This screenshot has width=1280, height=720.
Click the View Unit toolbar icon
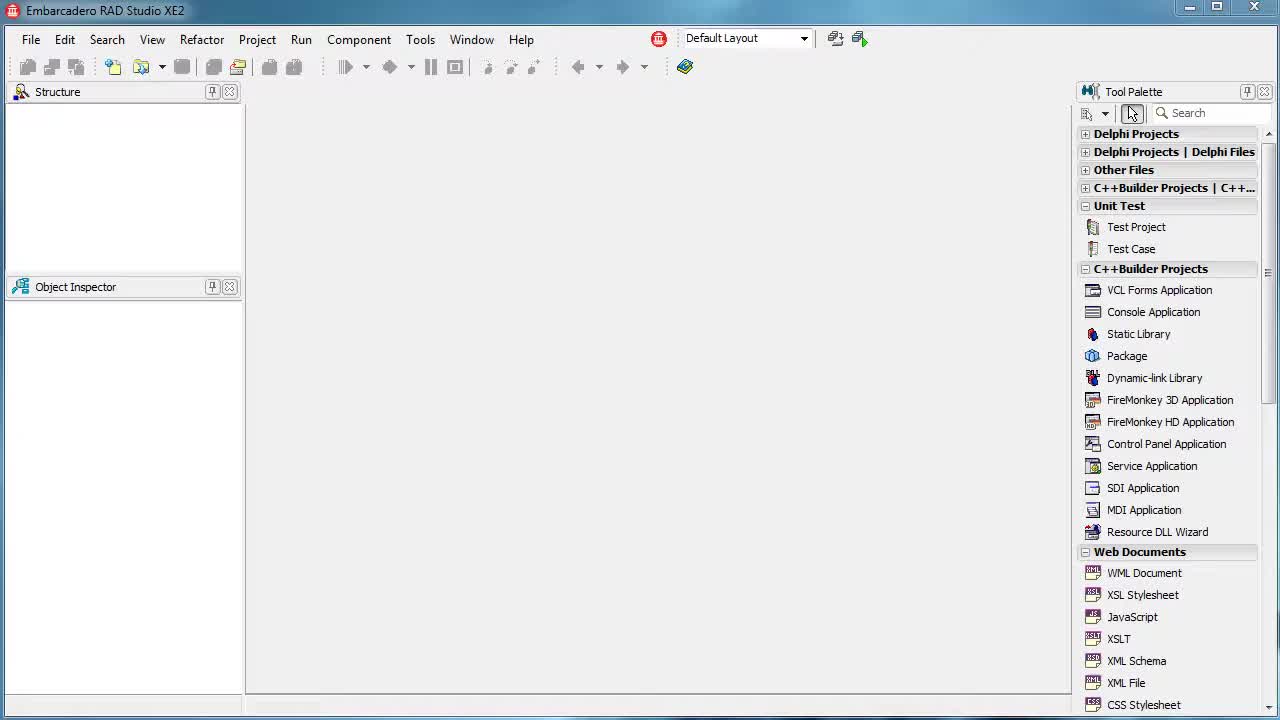28,67
